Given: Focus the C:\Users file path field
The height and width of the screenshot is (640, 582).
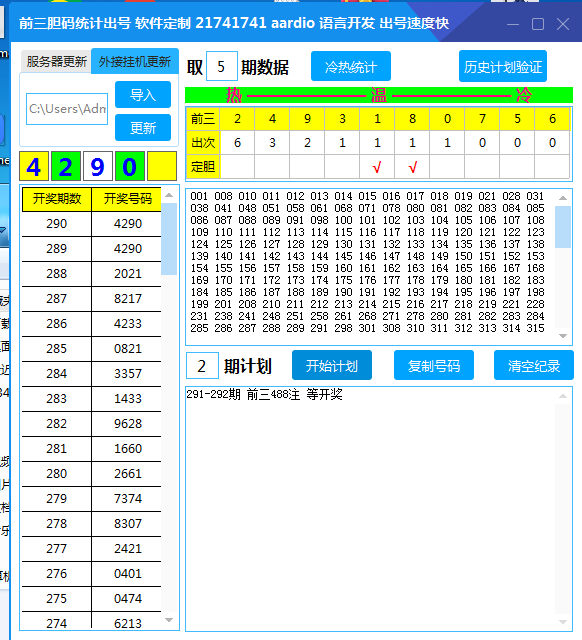Looking at the screenshot, I should (x=67, y=109).
